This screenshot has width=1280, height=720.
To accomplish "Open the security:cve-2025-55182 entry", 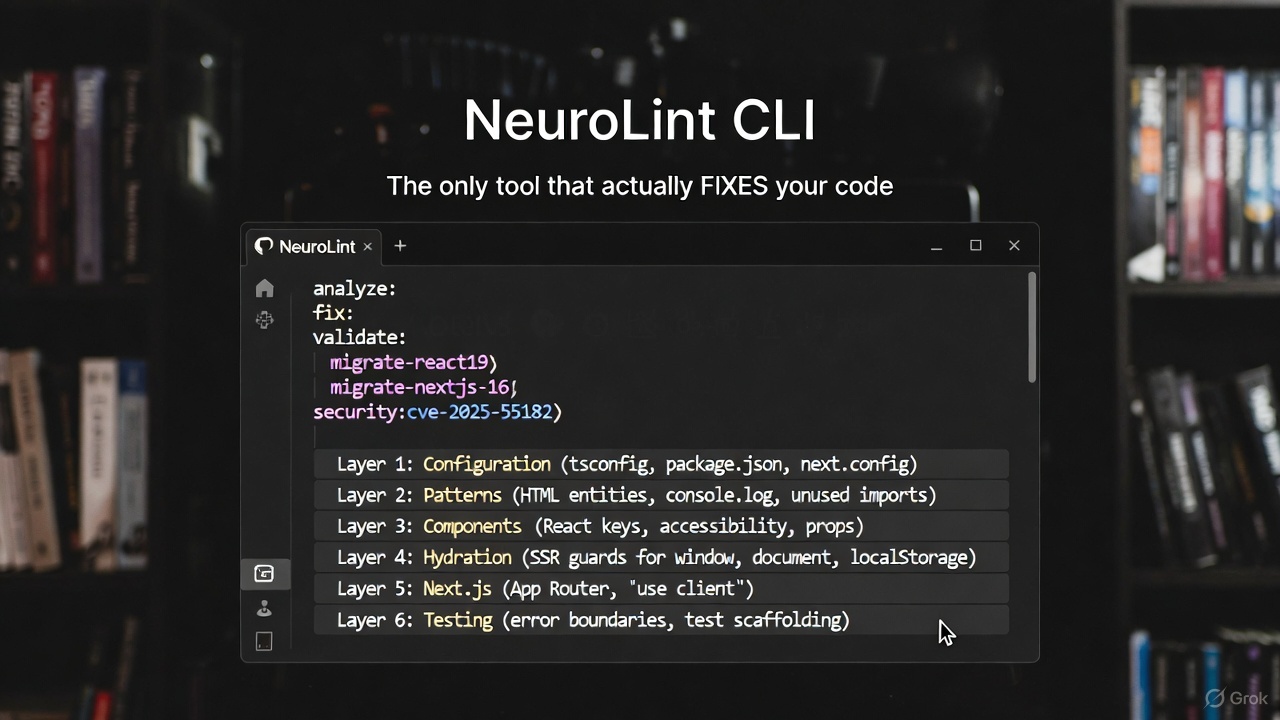I will (x=437, y=411).
